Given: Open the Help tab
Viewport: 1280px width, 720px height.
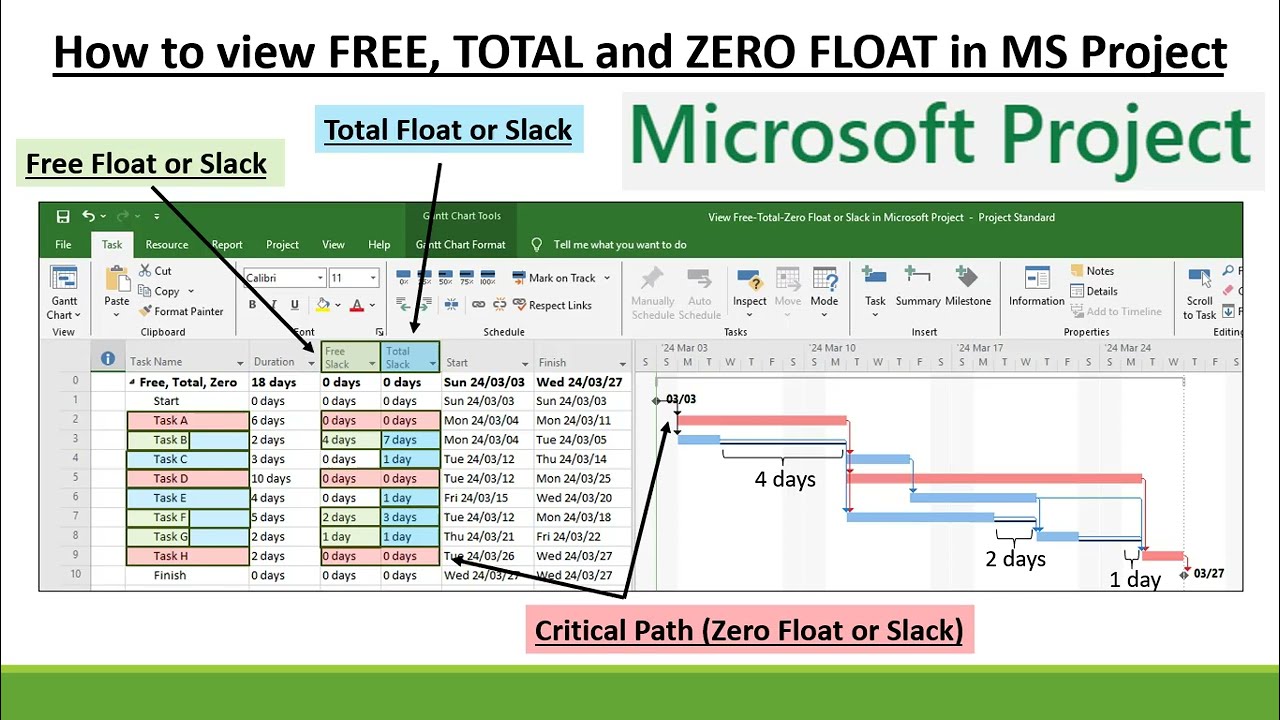Looking at the screenshot, I should click(x=379, y=244).
